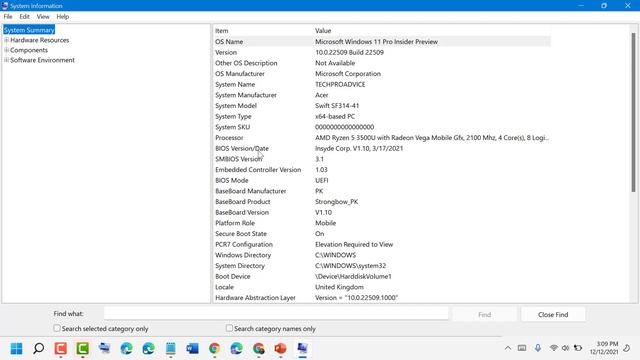Click the Item column header
Image resolution: width=640 pixels, height=360 pixels.
pyautogui.click(x=222, y=31)
